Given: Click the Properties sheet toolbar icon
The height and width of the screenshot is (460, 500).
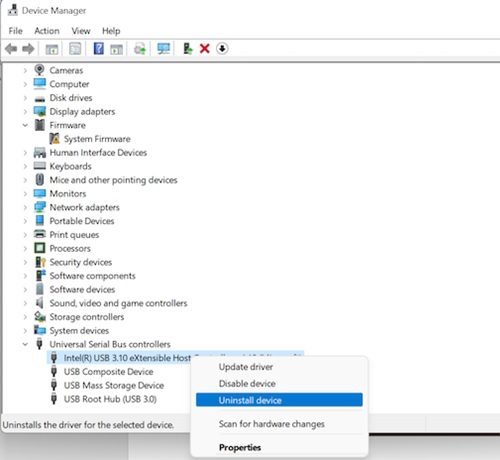Looking at the screenshot, I should click(x=75, y=49).
